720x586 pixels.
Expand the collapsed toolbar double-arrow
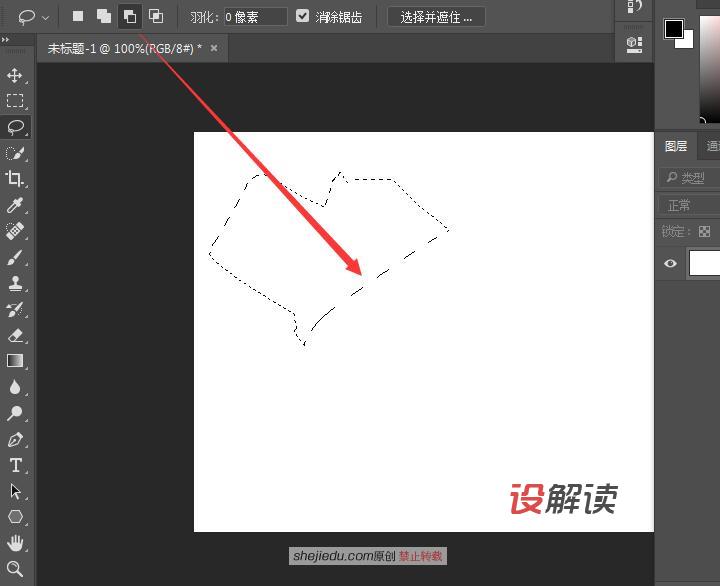[6, 40]
